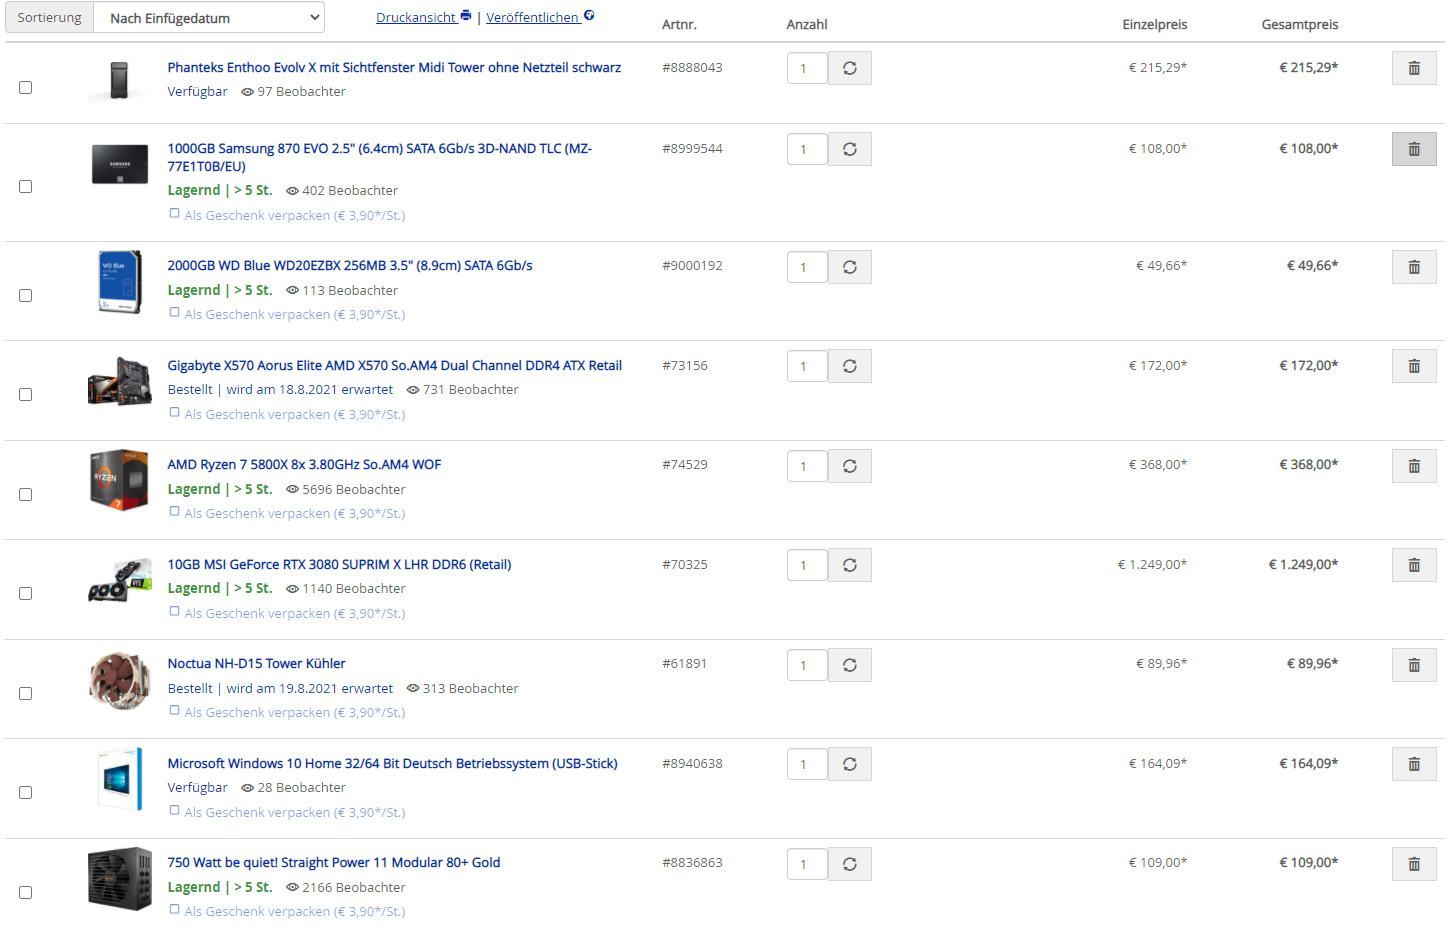
Task: Trash the MSI GeForce RTX 3080 entry
Action: click(1413, 565)
